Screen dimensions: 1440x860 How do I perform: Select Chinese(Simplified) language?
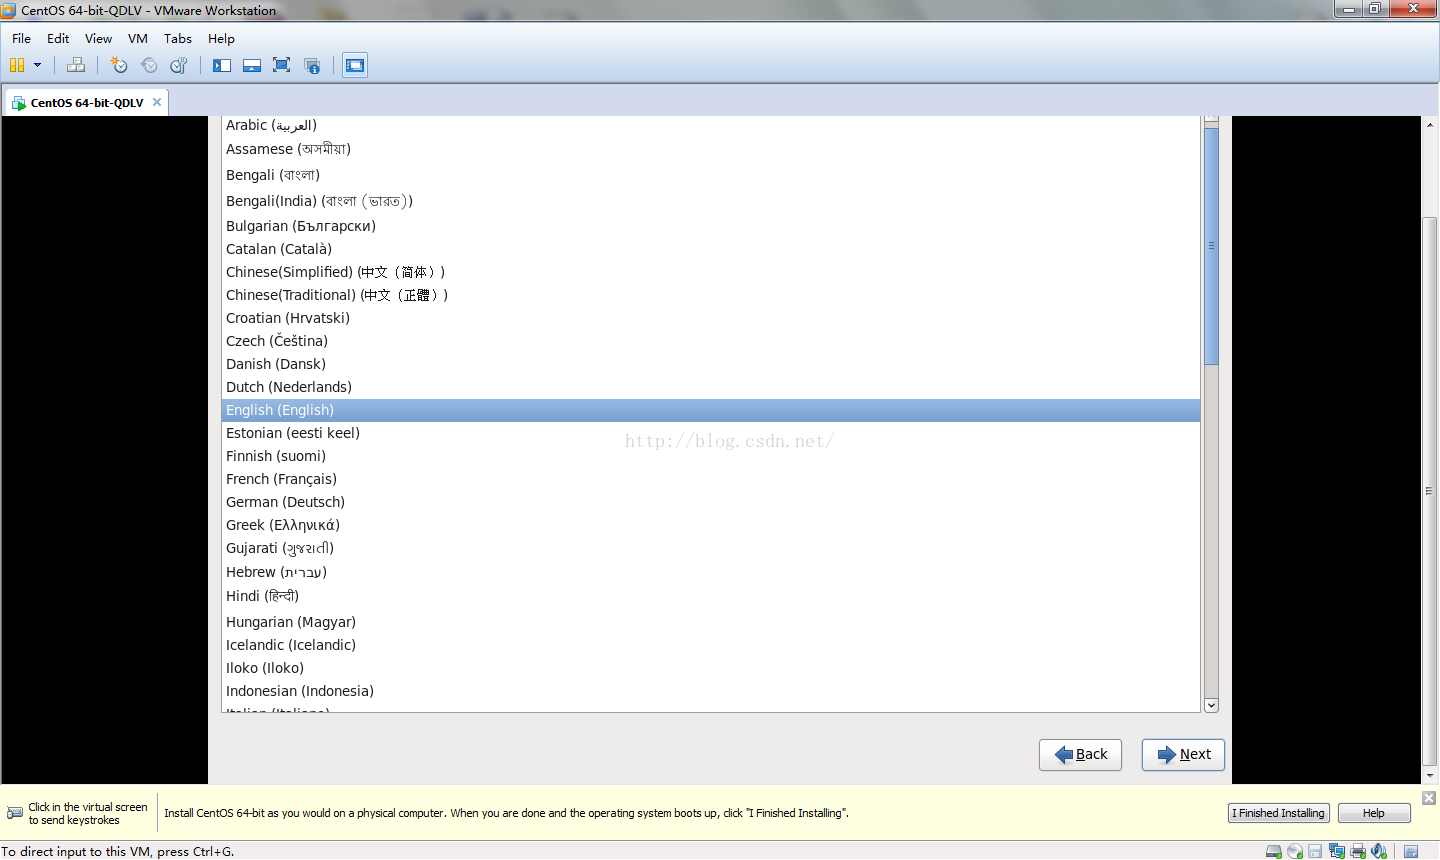point(710,272)
